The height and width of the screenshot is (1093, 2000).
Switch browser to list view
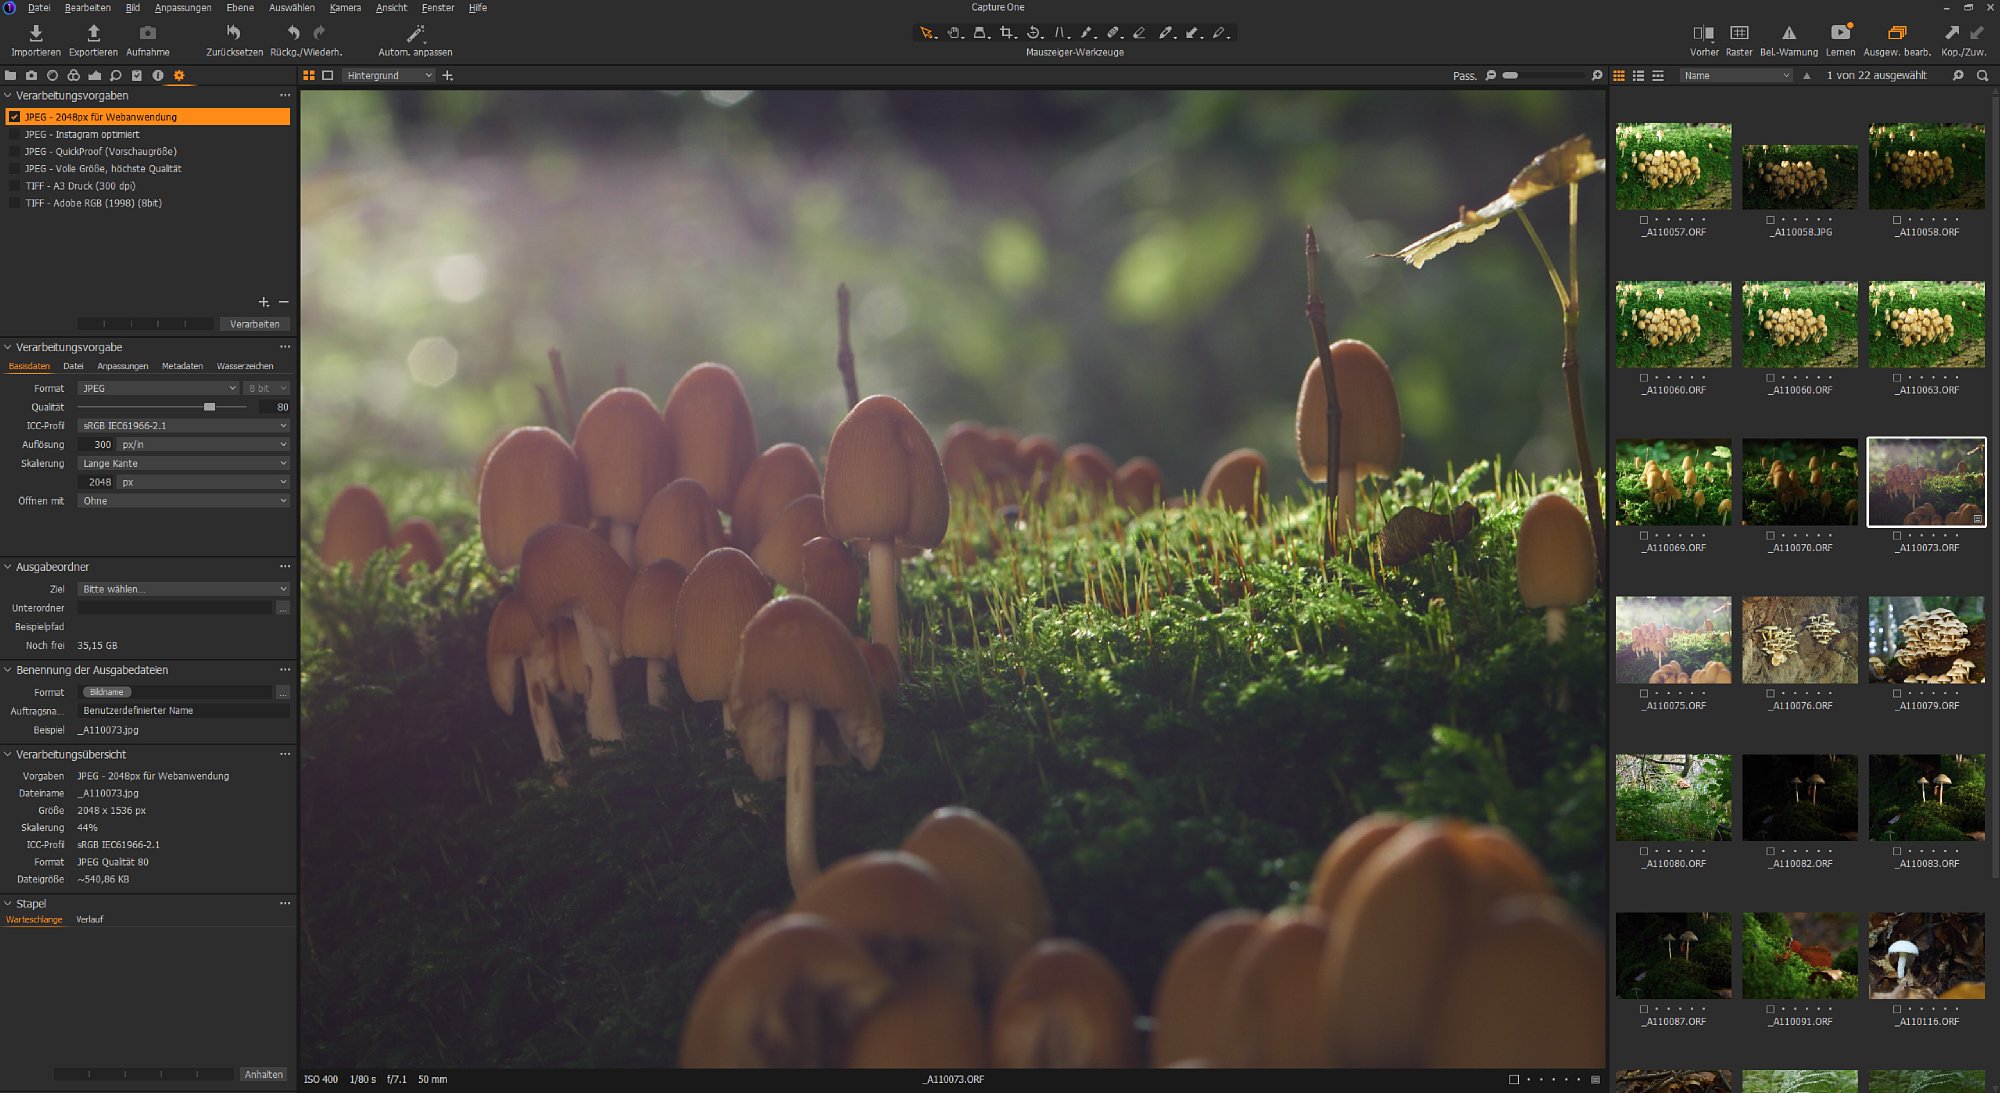(x=1638, y=75)
